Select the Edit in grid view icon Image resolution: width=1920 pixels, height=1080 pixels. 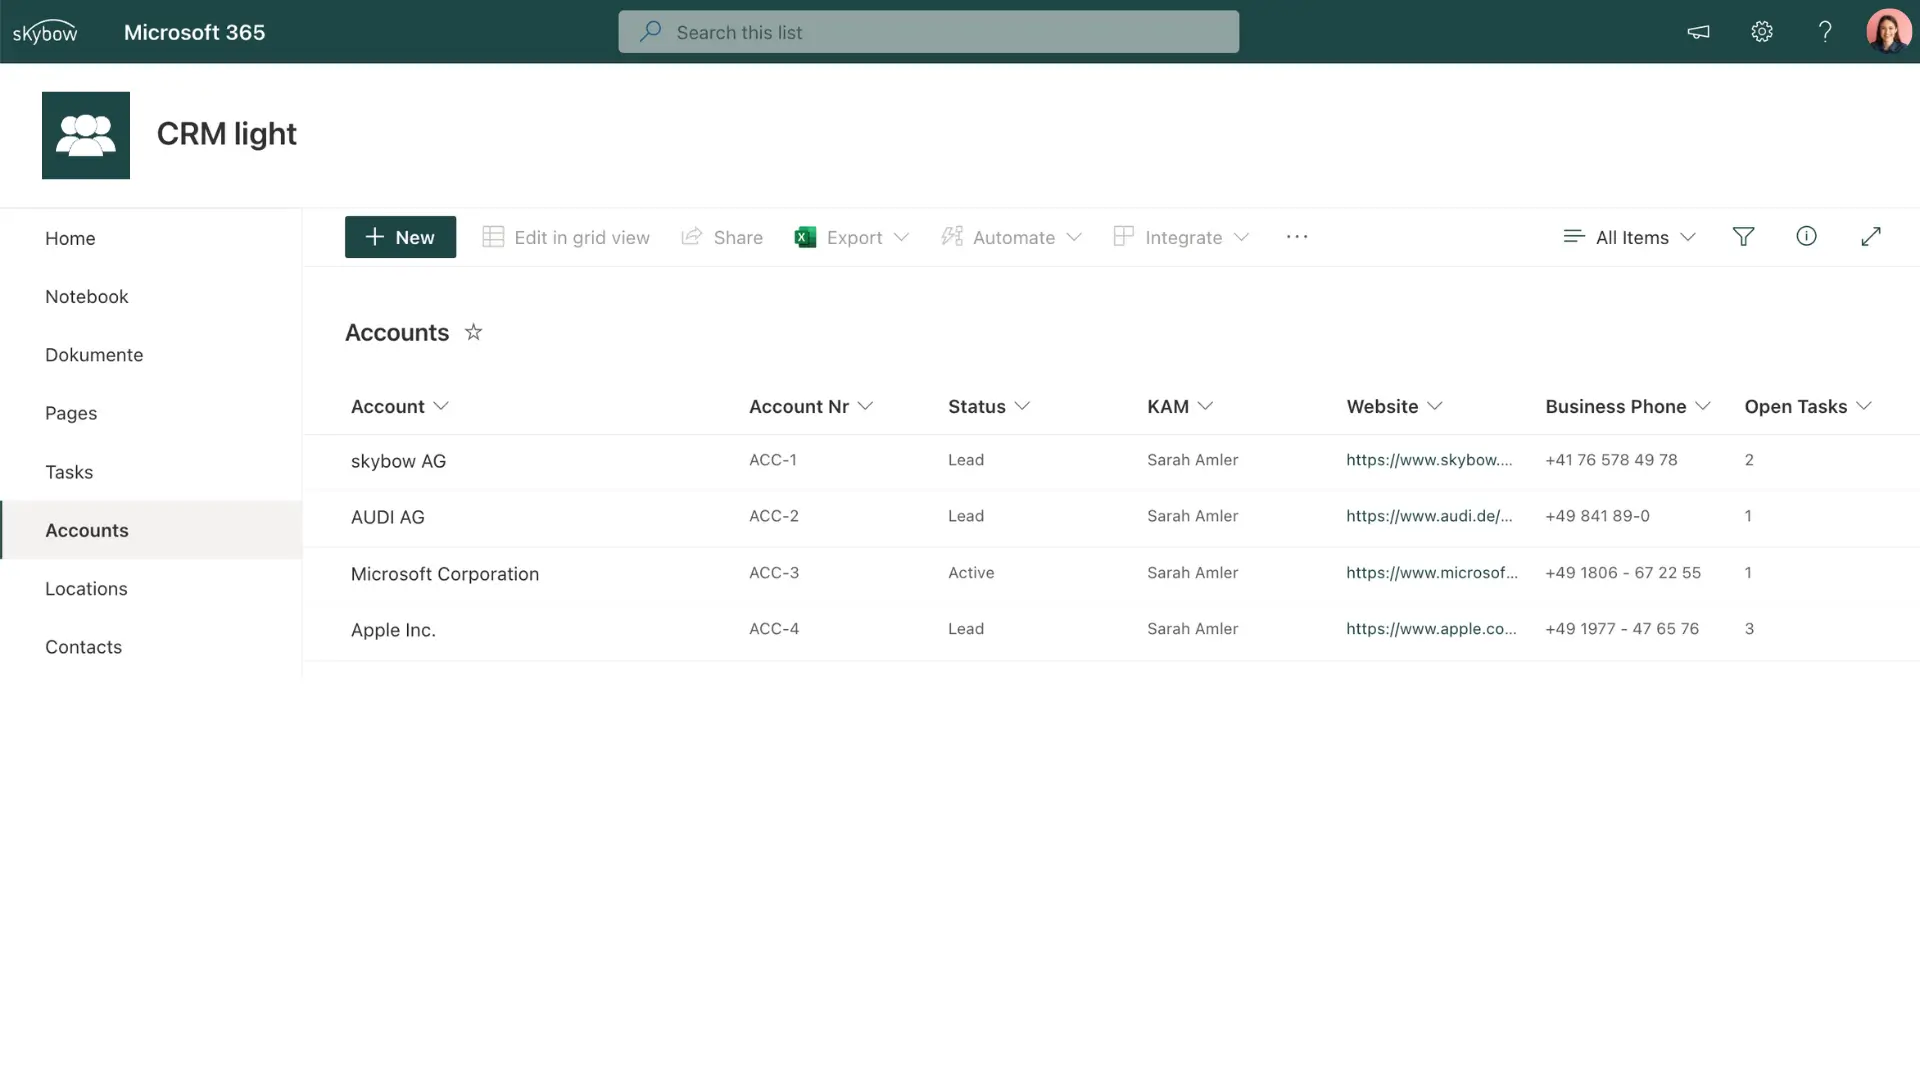pyautogui.click(x=492, y=237)
